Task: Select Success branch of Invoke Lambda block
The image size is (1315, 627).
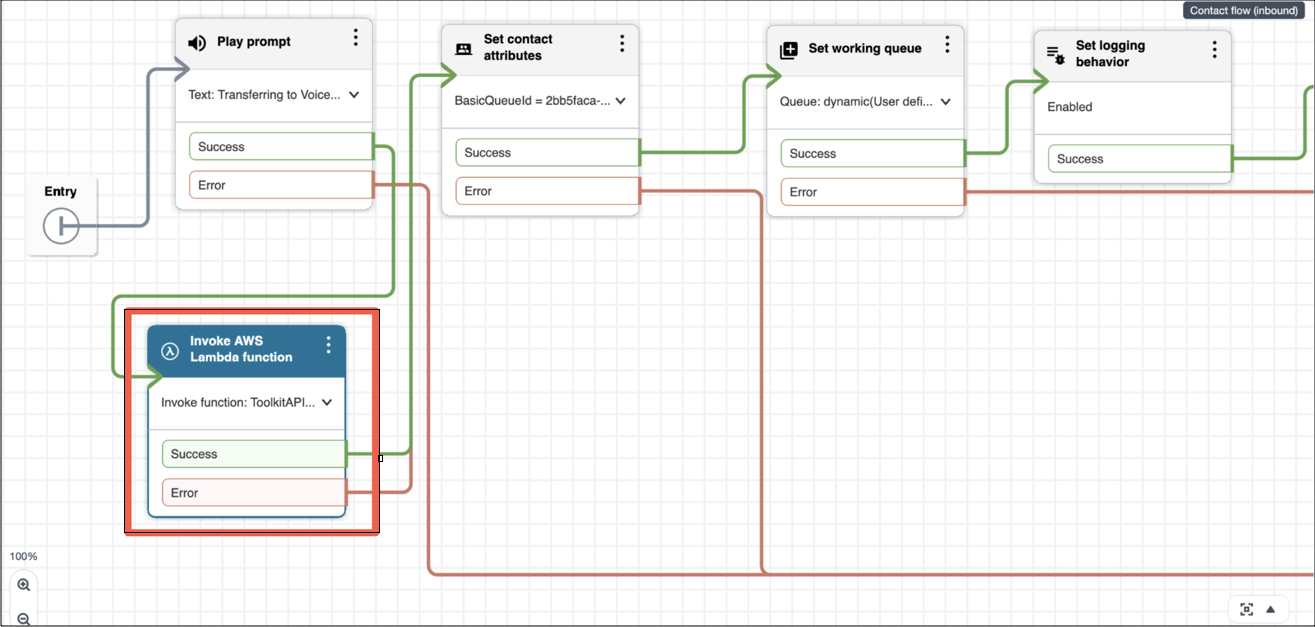Action: pyautogui.click(x=254, y=454)
